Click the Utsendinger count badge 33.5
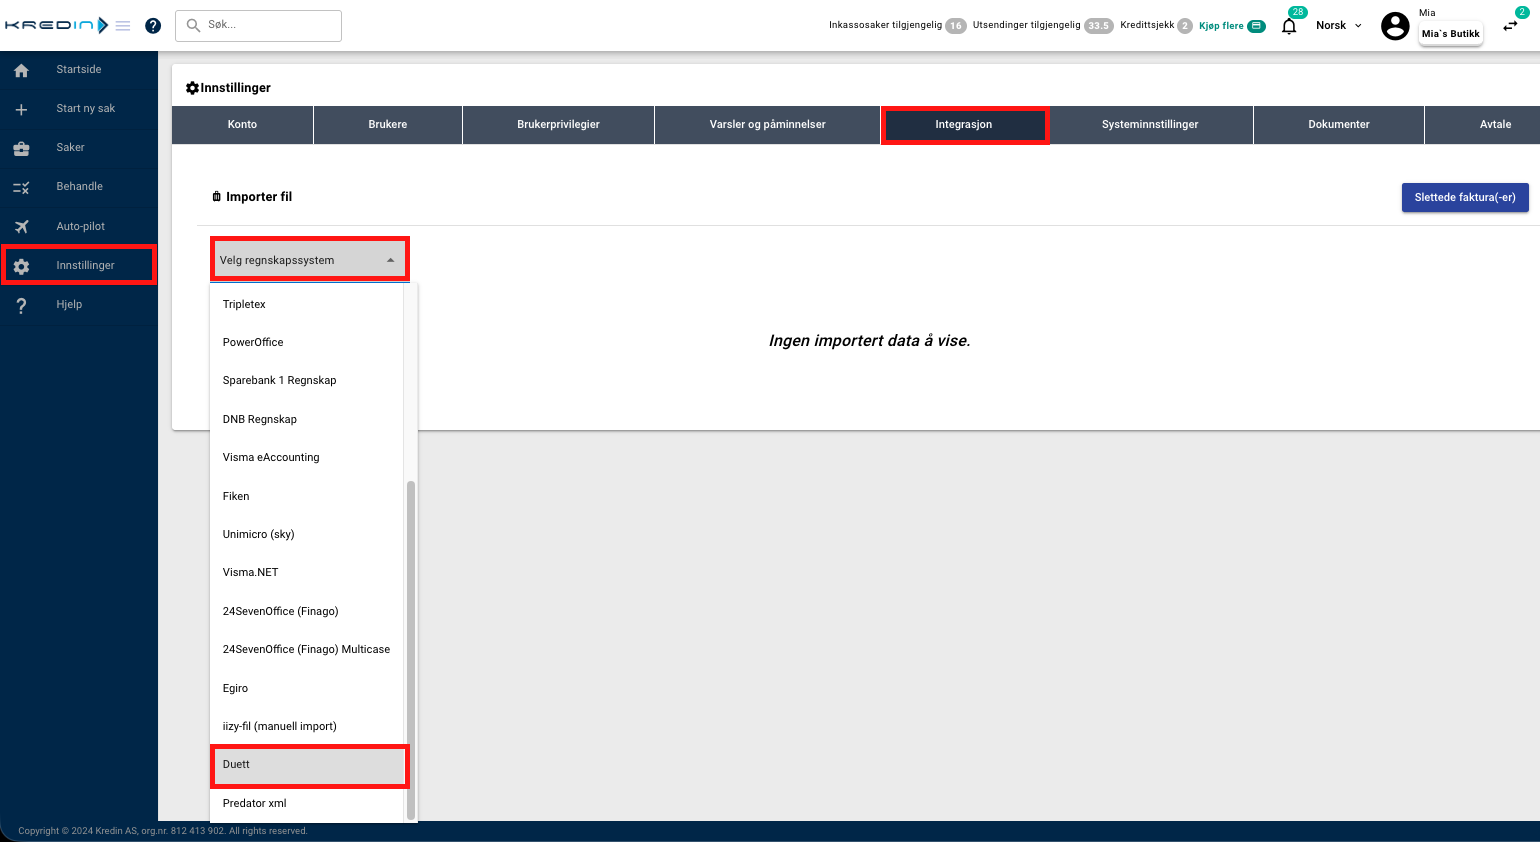The height and width of the screenshot is (842, 1540). point(1099,26)
